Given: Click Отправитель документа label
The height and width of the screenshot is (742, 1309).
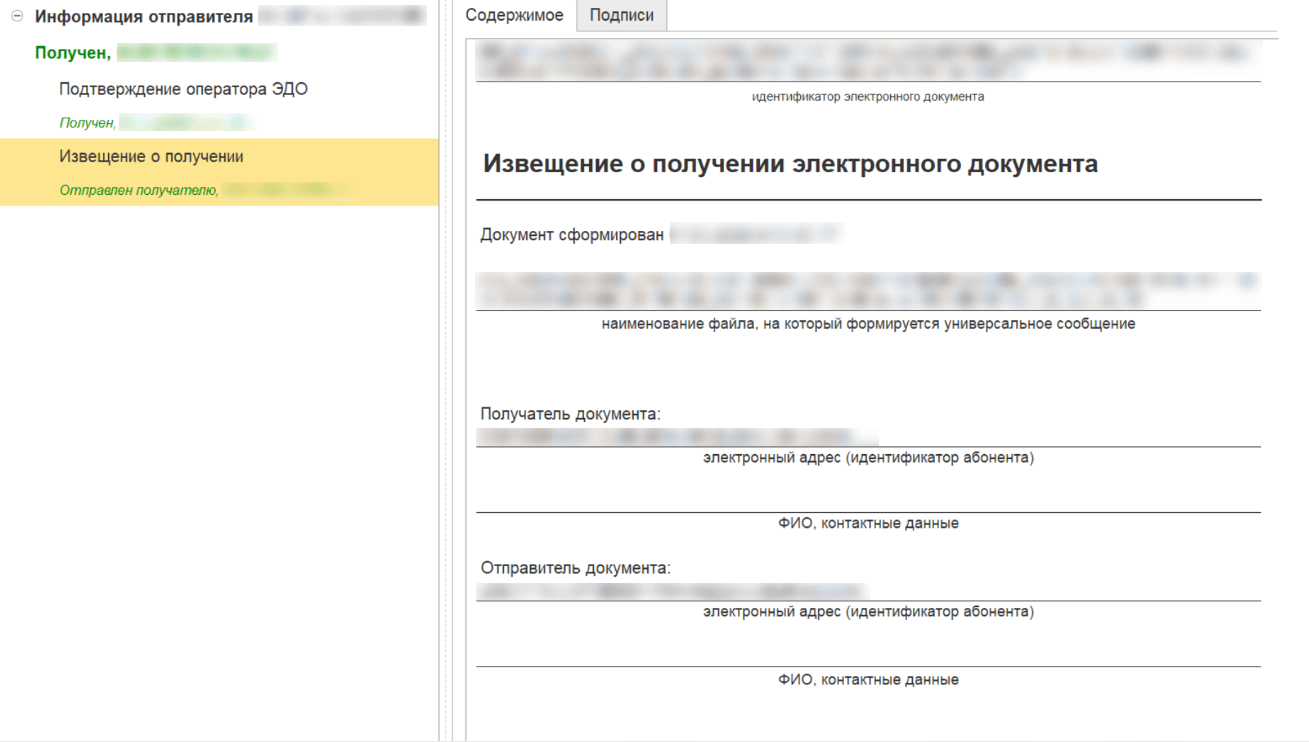Looking at the screenshot, I should (x=575, y=568).
